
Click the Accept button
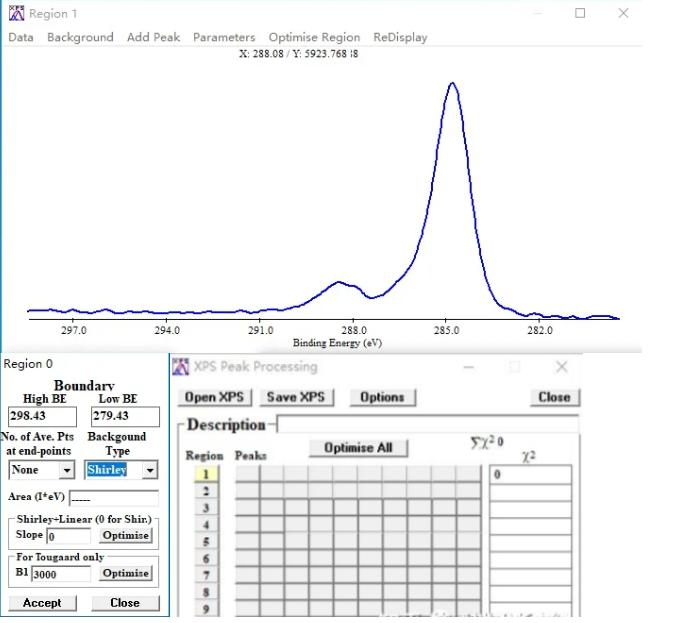click(x=42, y=603)
